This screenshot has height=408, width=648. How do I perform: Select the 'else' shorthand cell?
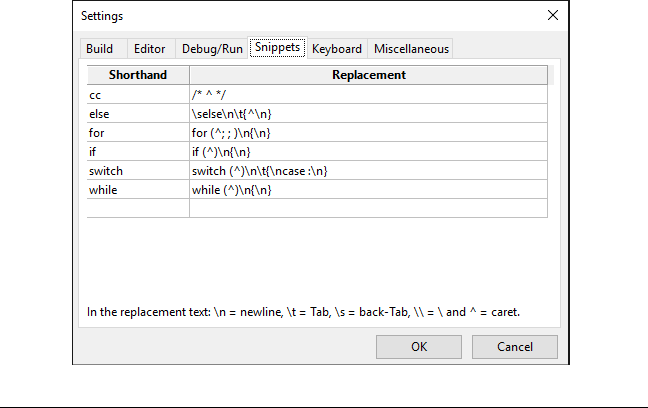click(x=138, y=114)
